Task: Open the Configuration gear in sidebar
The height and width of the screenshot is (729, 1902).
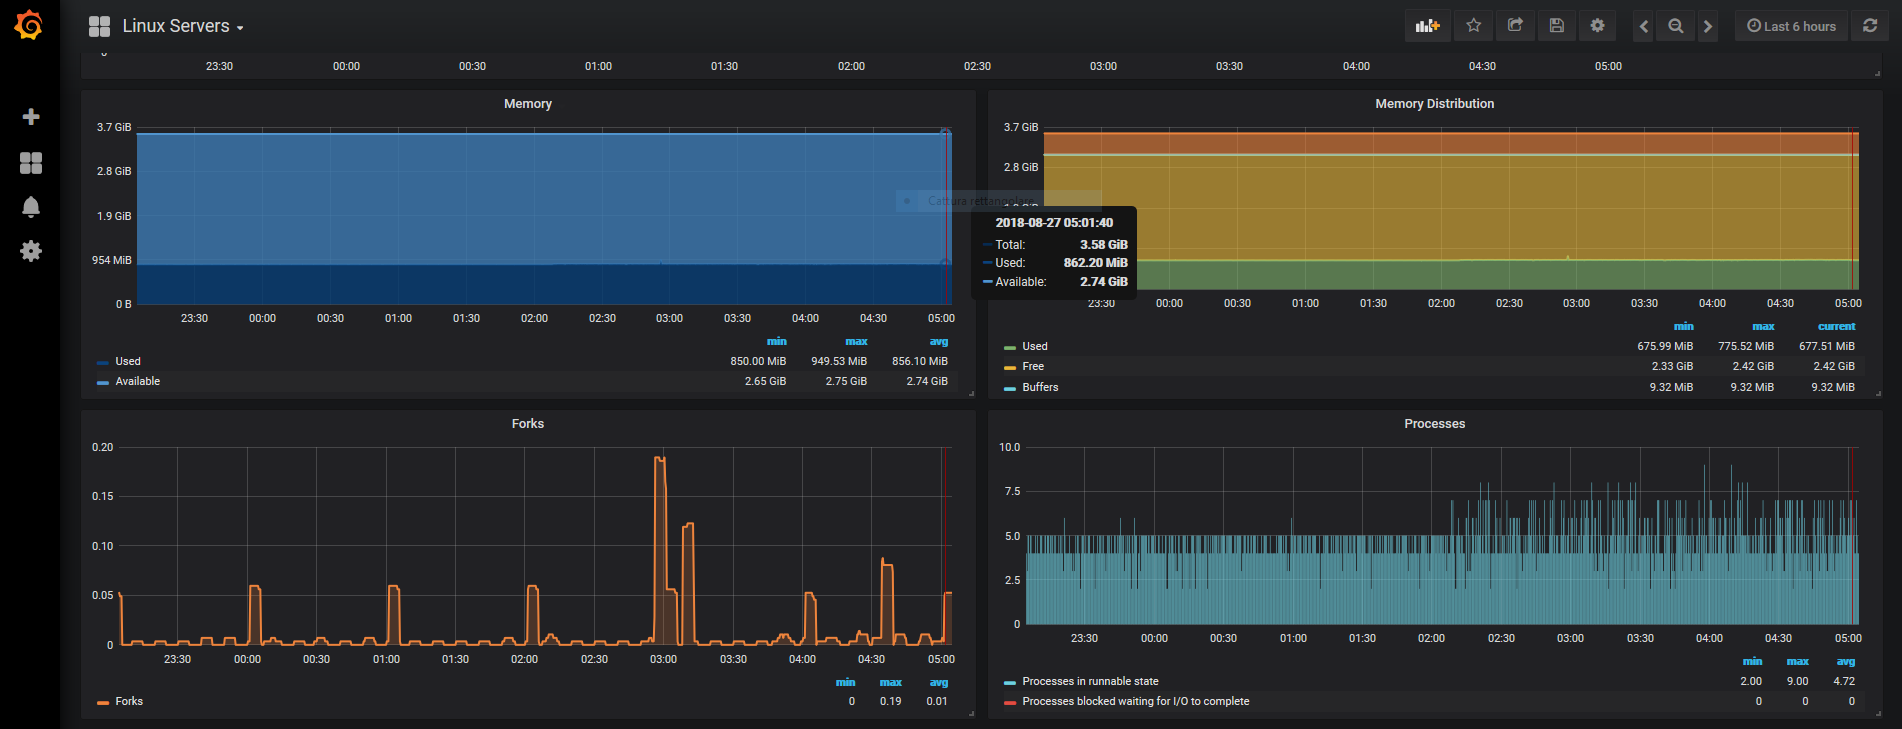Action: (31, 251)
